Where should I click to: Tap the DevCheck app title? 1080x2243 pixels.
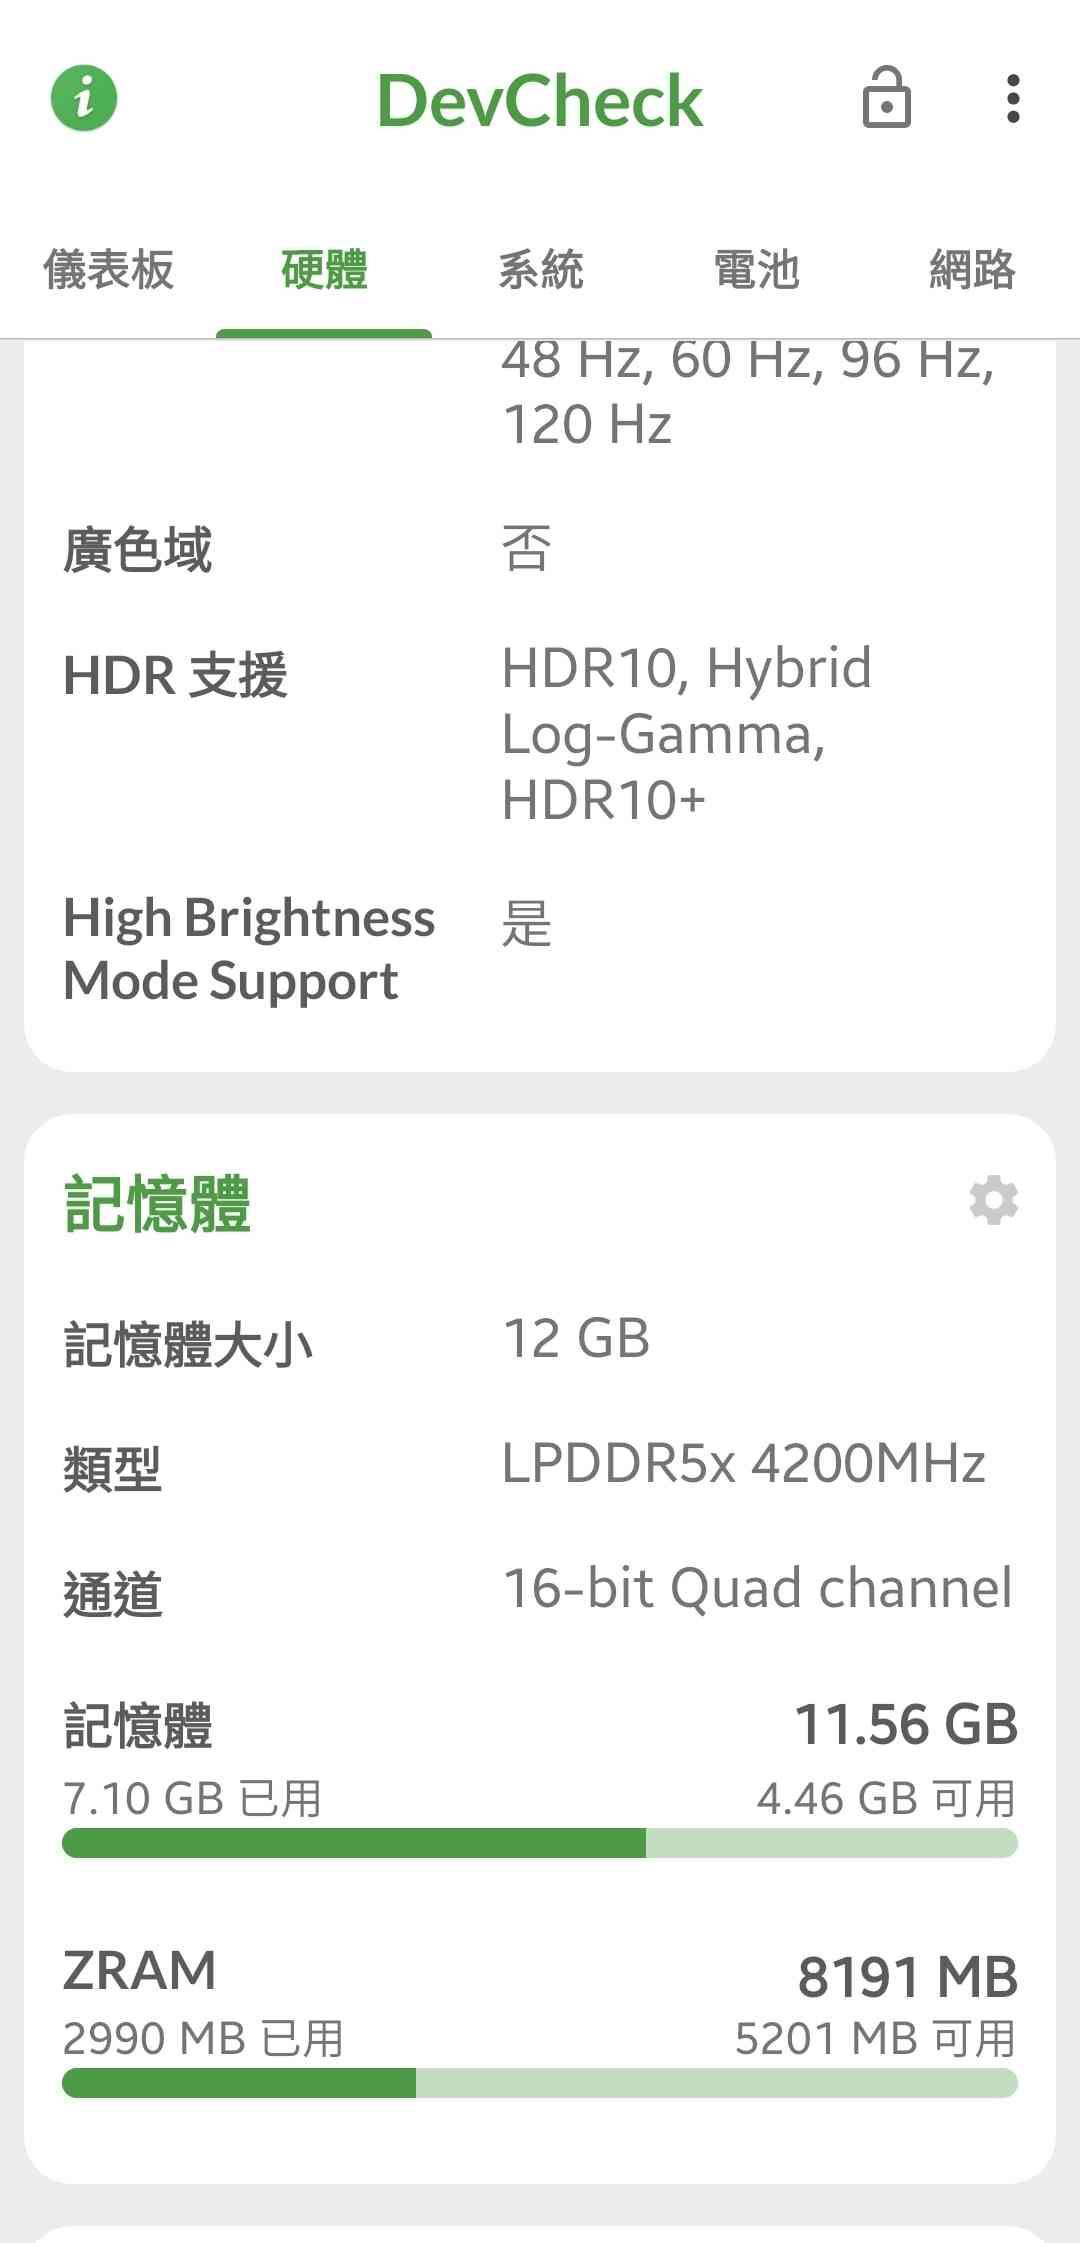(x=540, y=101)
